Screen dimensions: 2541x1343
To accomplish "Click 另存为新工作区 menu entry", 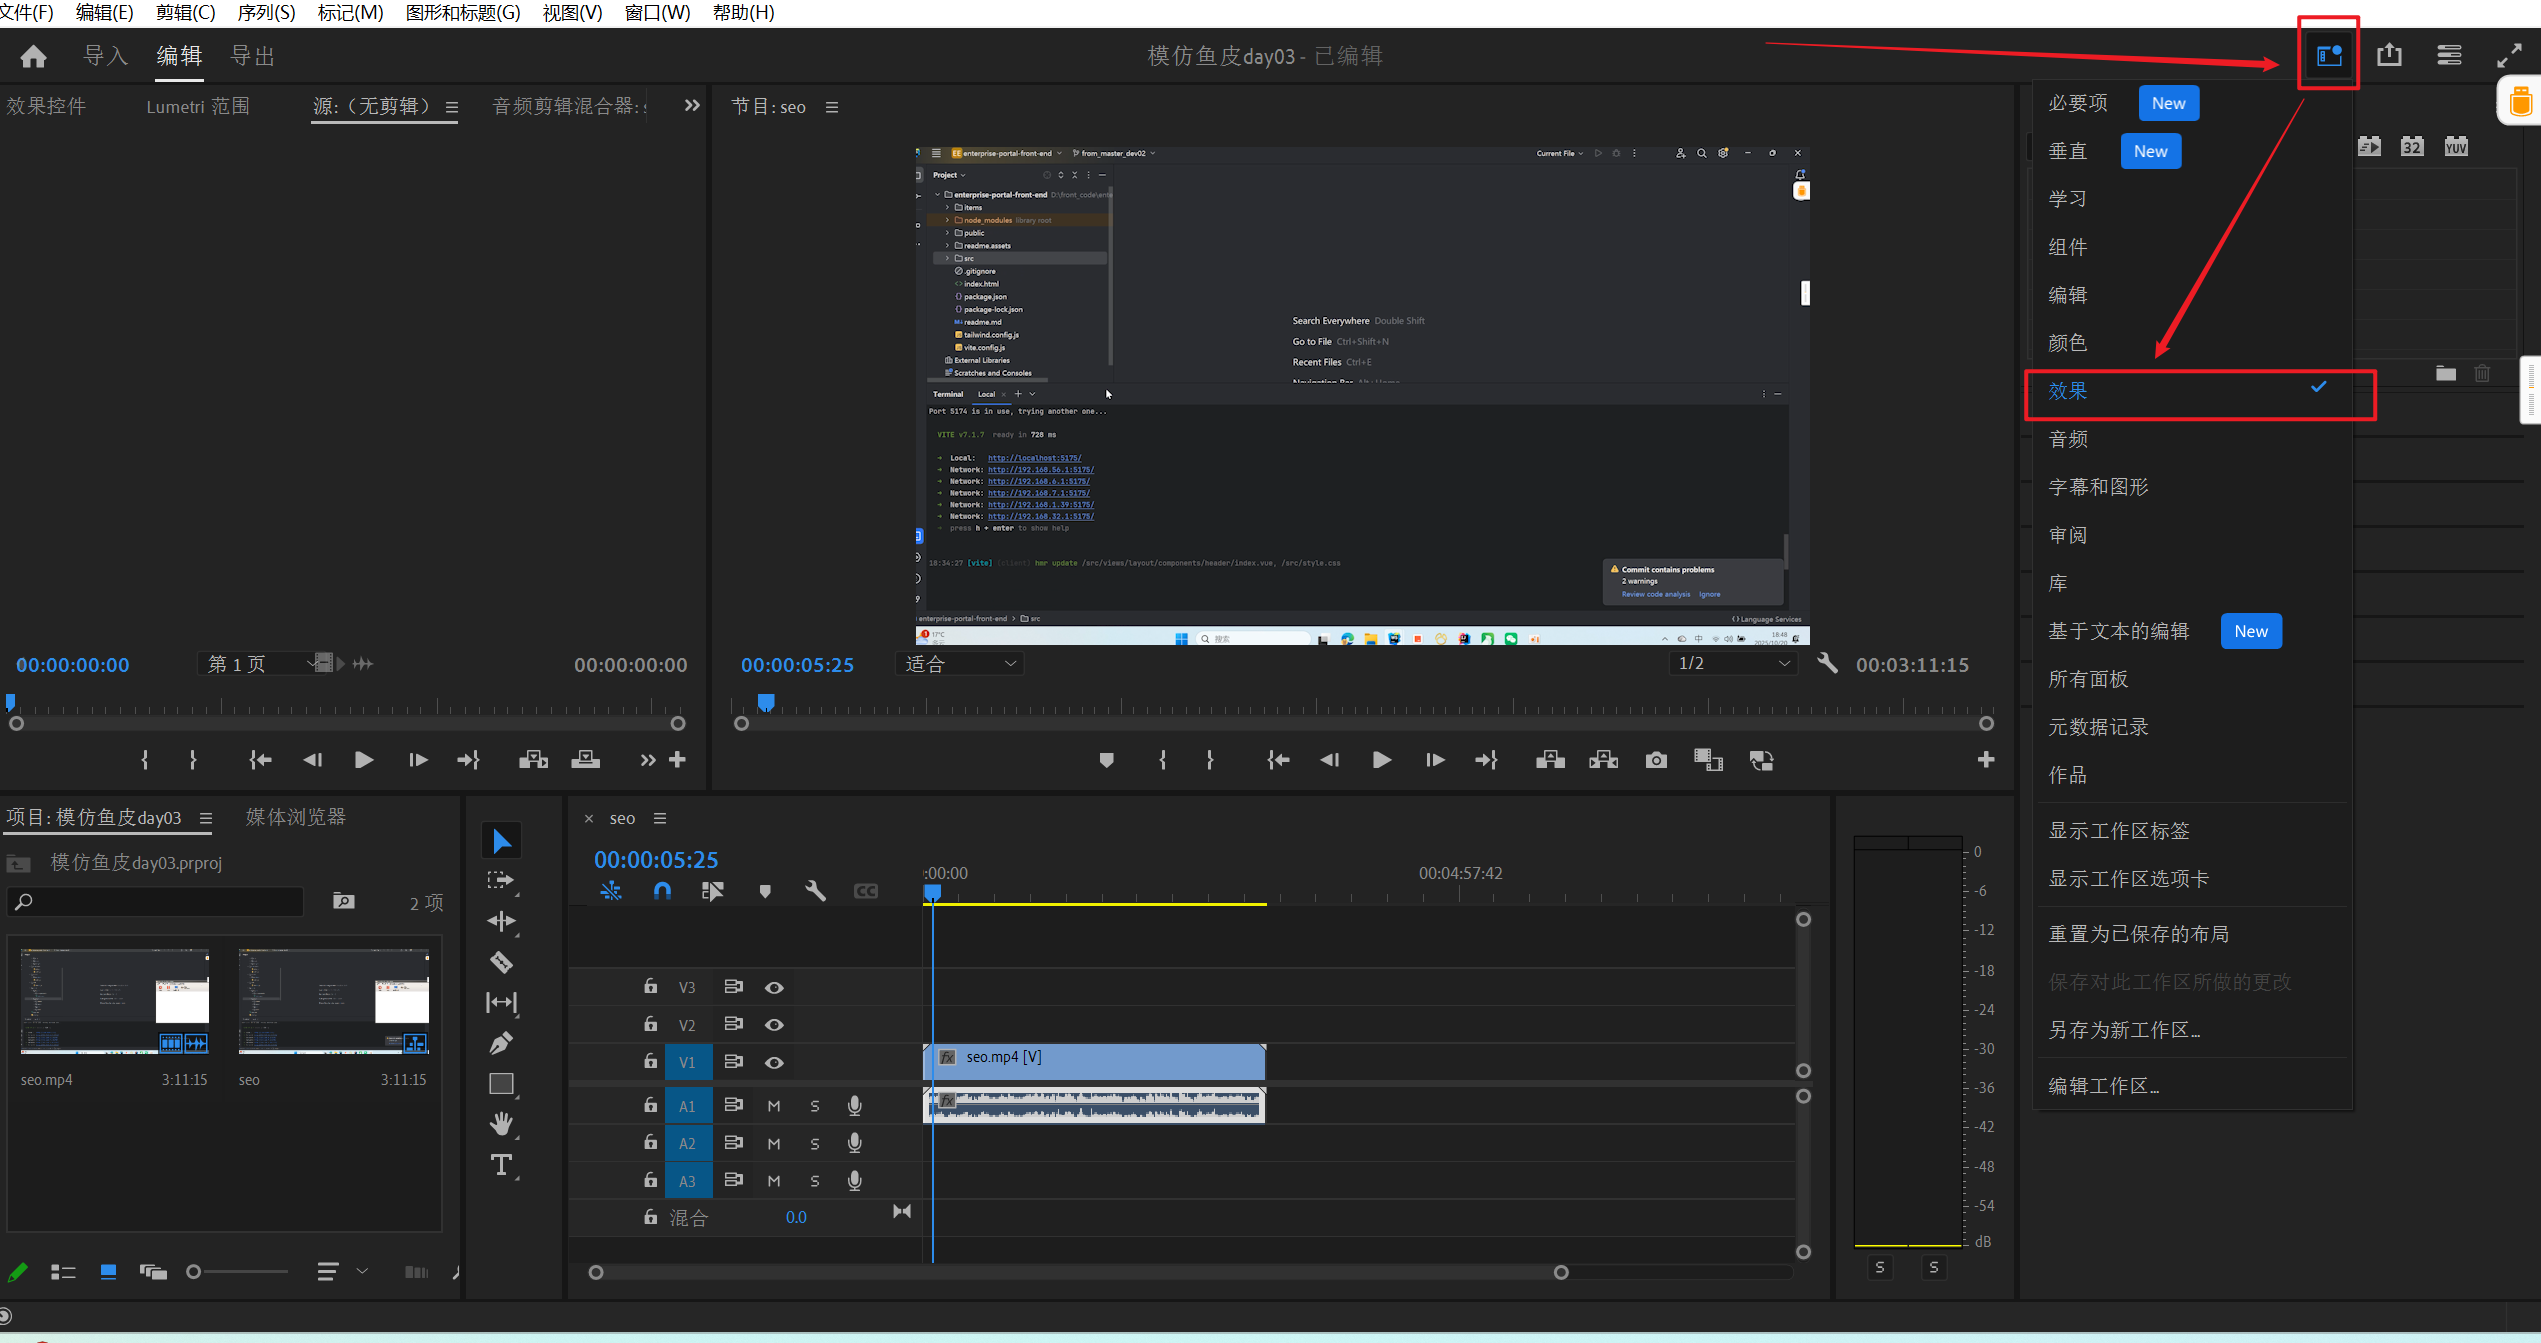I will coord(2124,1030).
